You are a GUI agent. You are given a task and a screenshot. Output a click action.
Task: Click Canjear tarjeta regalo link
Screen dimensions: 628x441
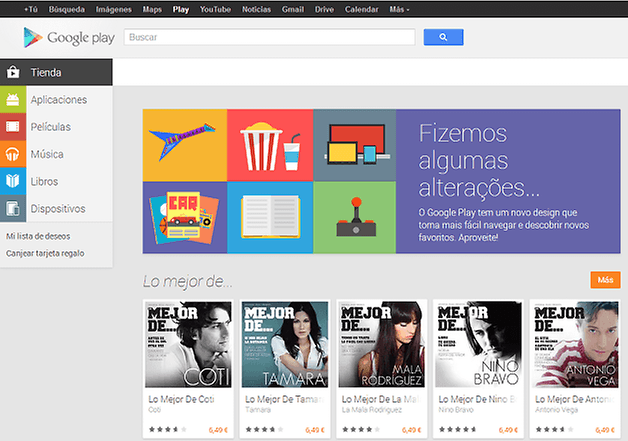pyautogui.click(x=45, y=253)
